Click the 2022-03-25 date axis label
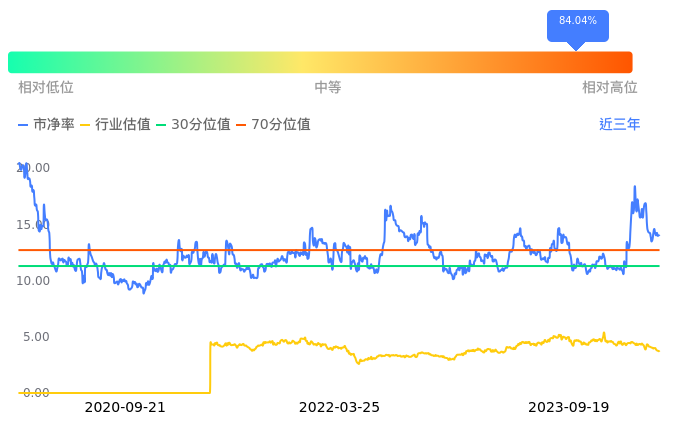Screen dimensions: 686x442 (339, 407)
